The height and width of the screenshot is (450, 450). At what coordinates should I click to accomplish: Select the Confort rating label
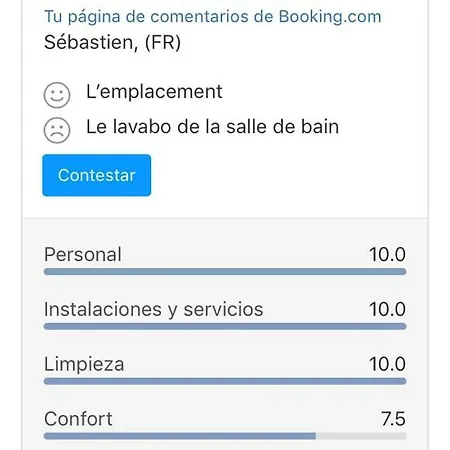[78, 419]
